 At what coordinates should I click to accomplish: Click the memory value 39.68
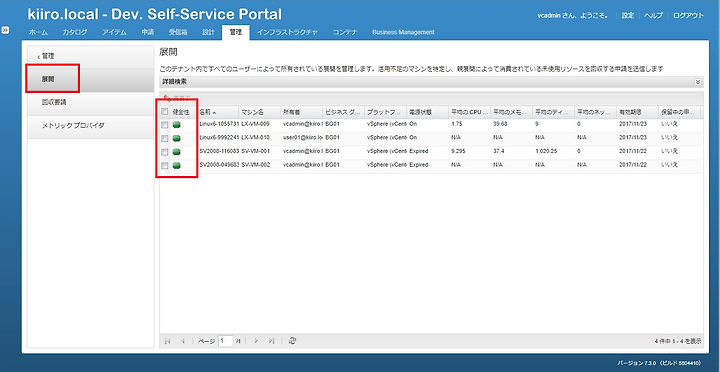501,124
